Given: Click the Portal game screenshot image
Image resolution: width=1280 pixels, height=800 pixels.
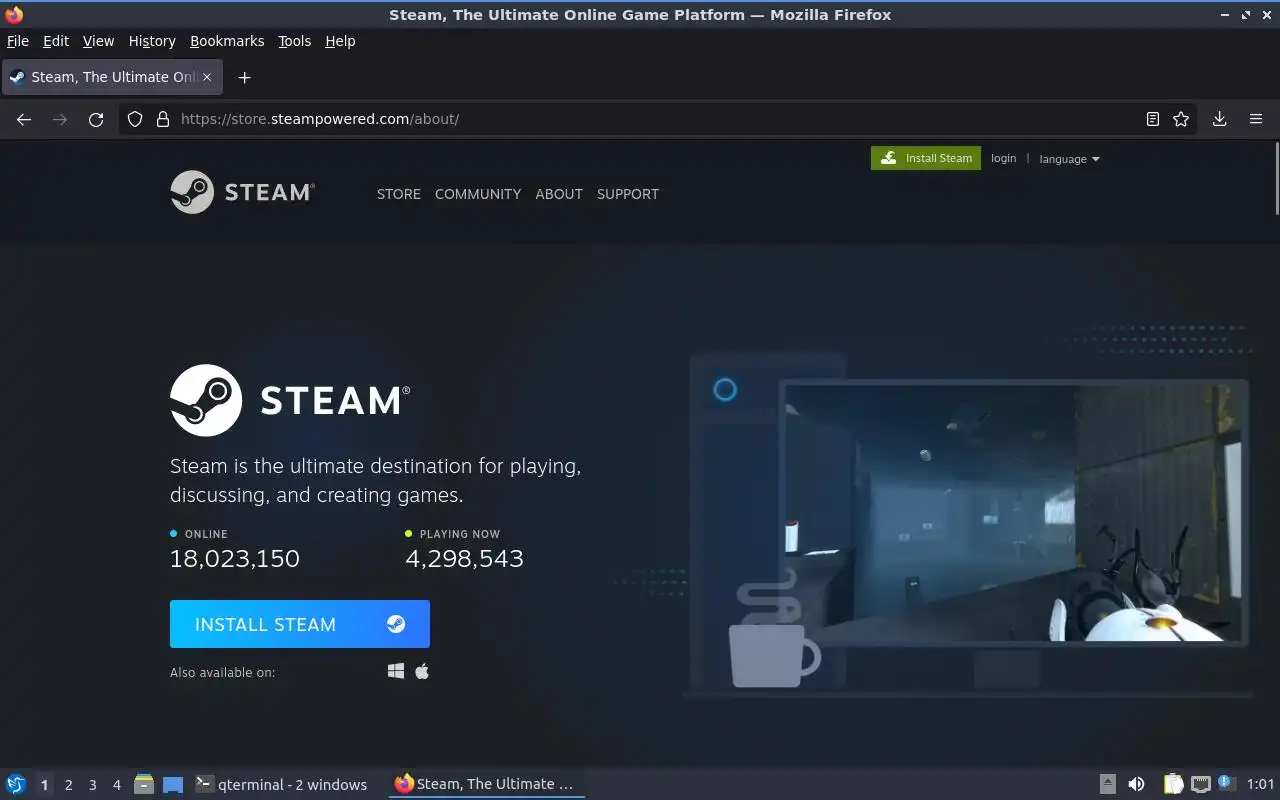Looking at the screenshot, I should click(x=1014, y=513).
